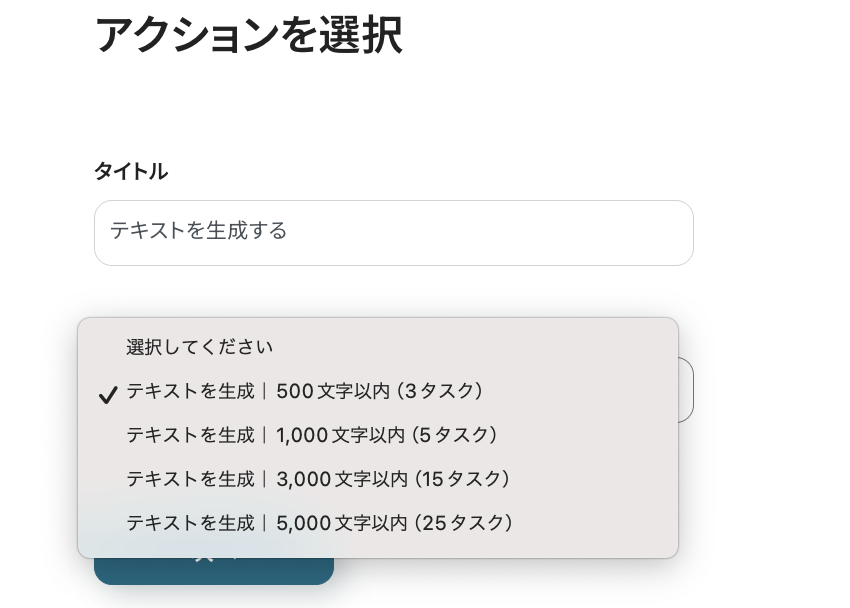
Task: Click into the タイトル text input
Action: [393, 232]
